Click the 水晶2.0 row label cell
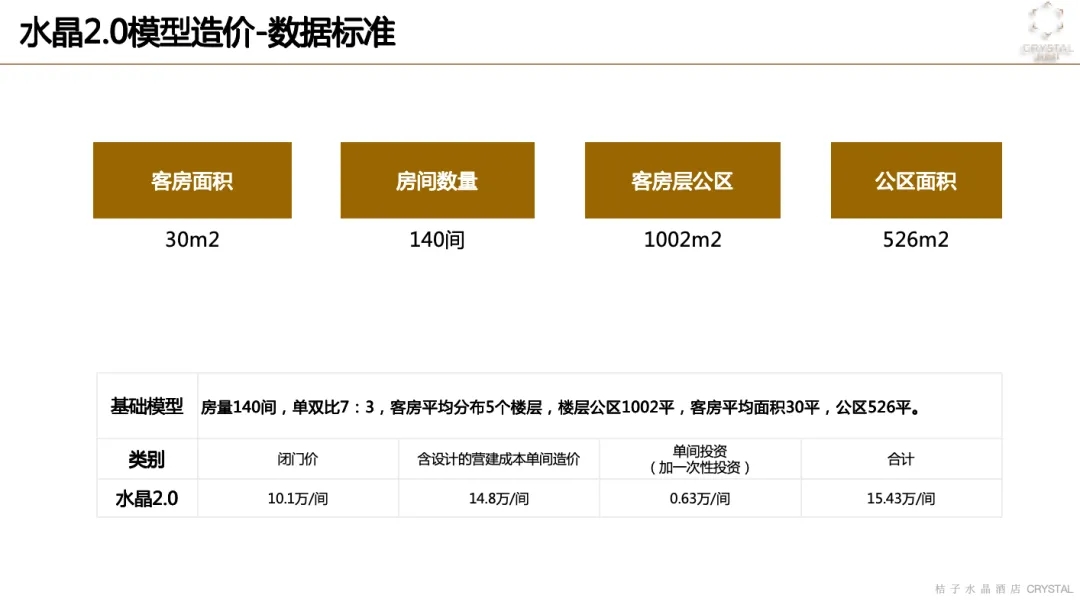The width and height of the screenshot is (1080, 602). (x=147, y=498)
